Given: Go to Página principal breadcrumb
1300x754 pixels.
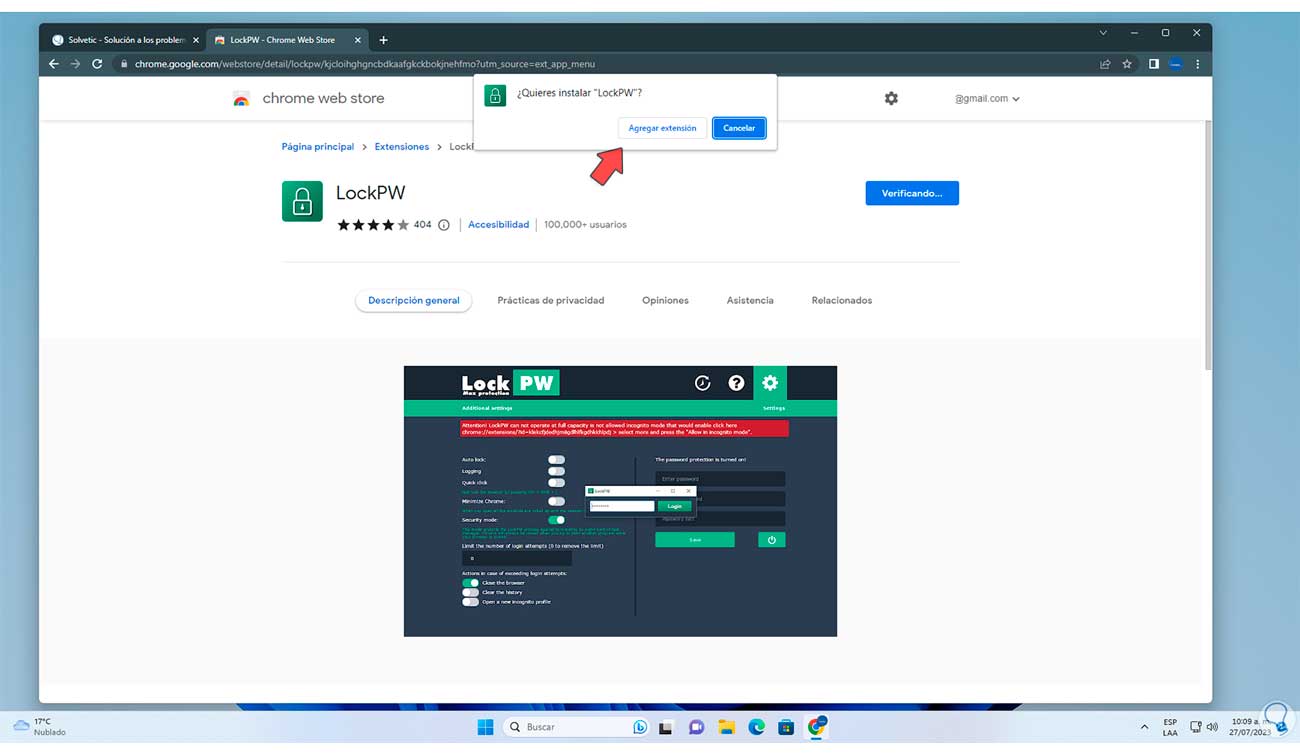Looking at the screenshot, I should pyautogui.click(x=318, y=147).
